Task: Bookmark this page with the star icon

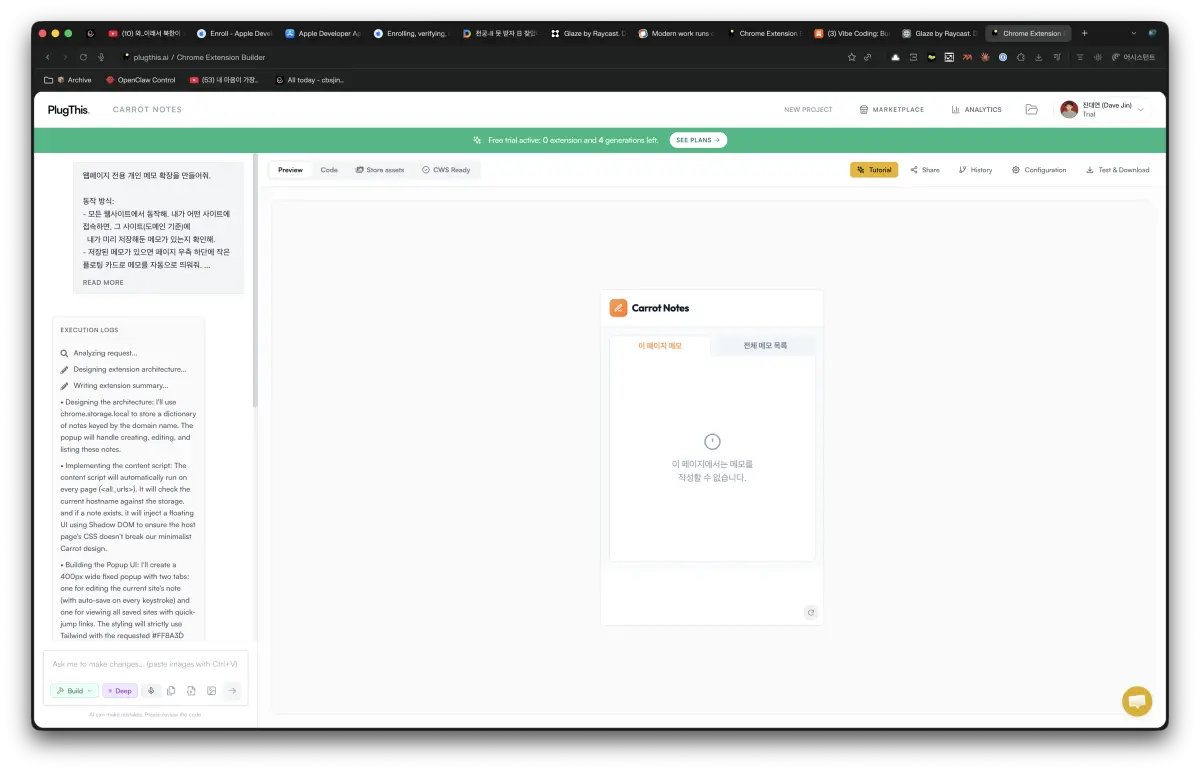Action: click(x=852, y=57)
